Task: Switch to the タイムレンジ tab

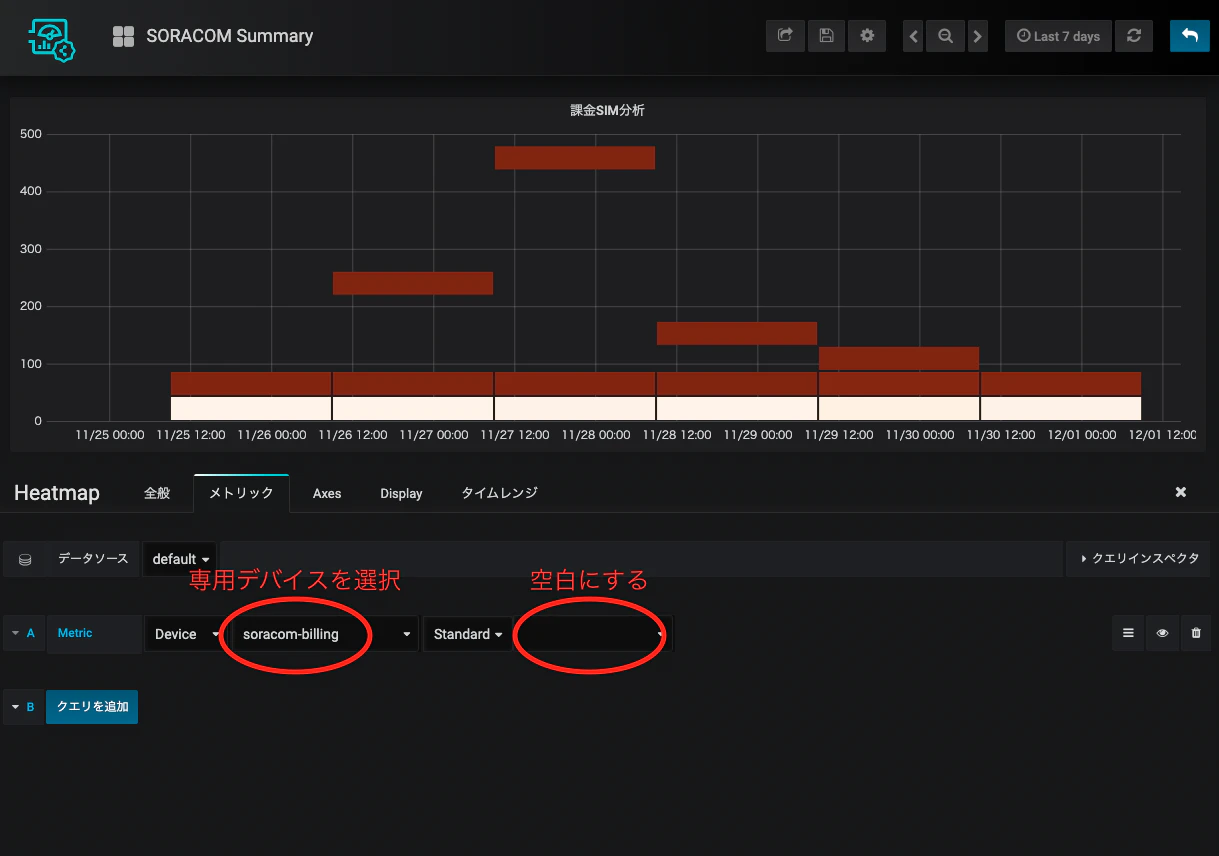Action: [499, 493]
